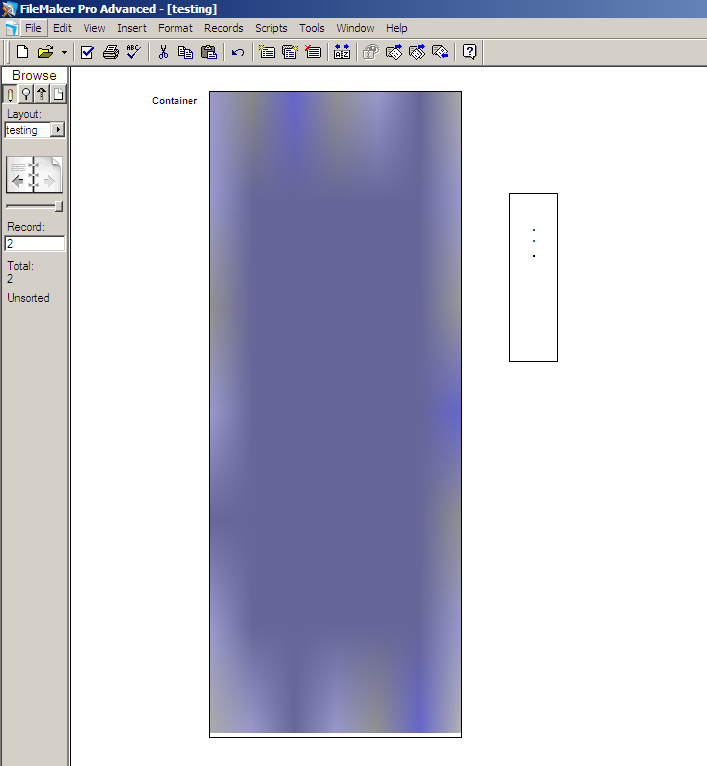Image resolution: width=707 pixels, height=766 pixels.
Task: Click the record navigation slider handle
Action: pyautogui.click(x=59, y=206)
